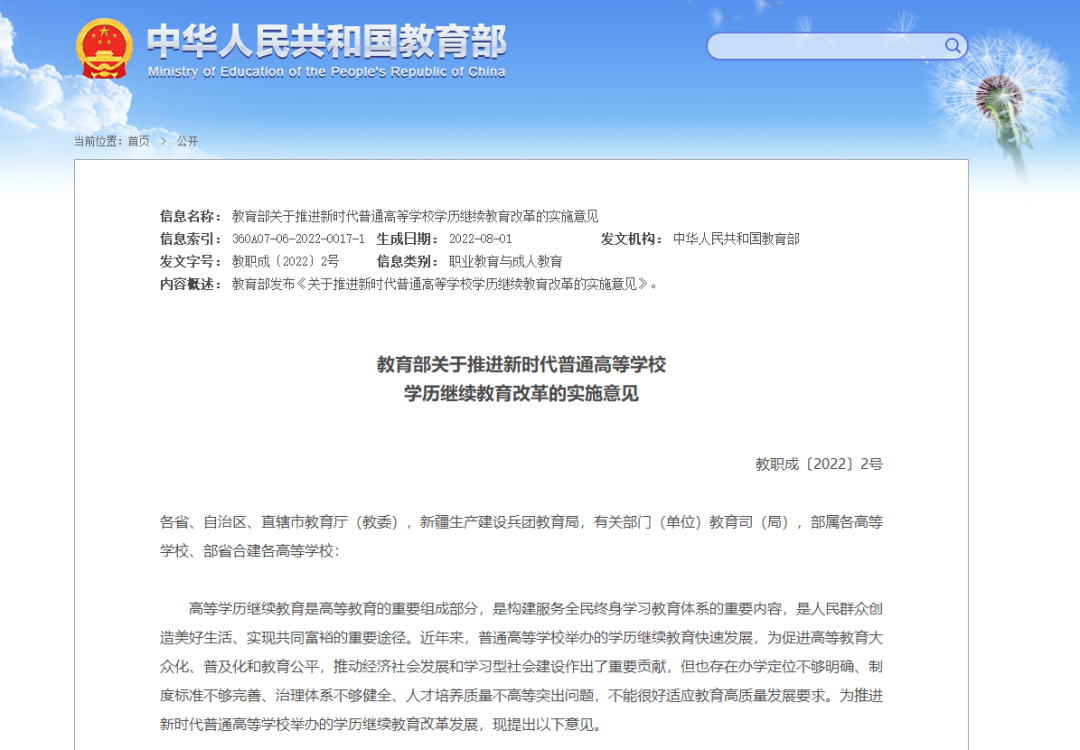Open the 公开 breadcrumb link
1080x750 pixels.
point(187,141)
